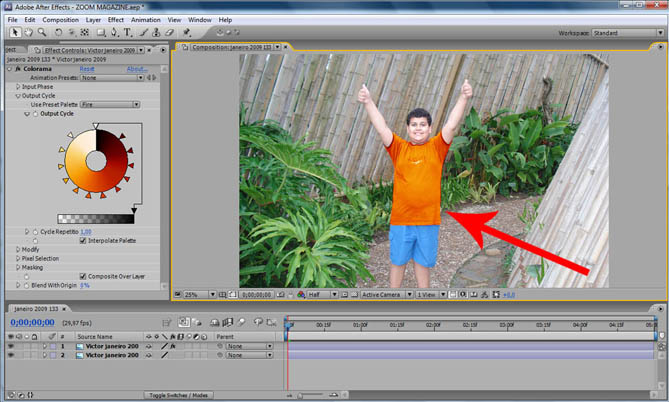The width and height of the screenshot is (669, 402).
Task: Uncheck Composite Over Layer option
Action: point(83,276)
